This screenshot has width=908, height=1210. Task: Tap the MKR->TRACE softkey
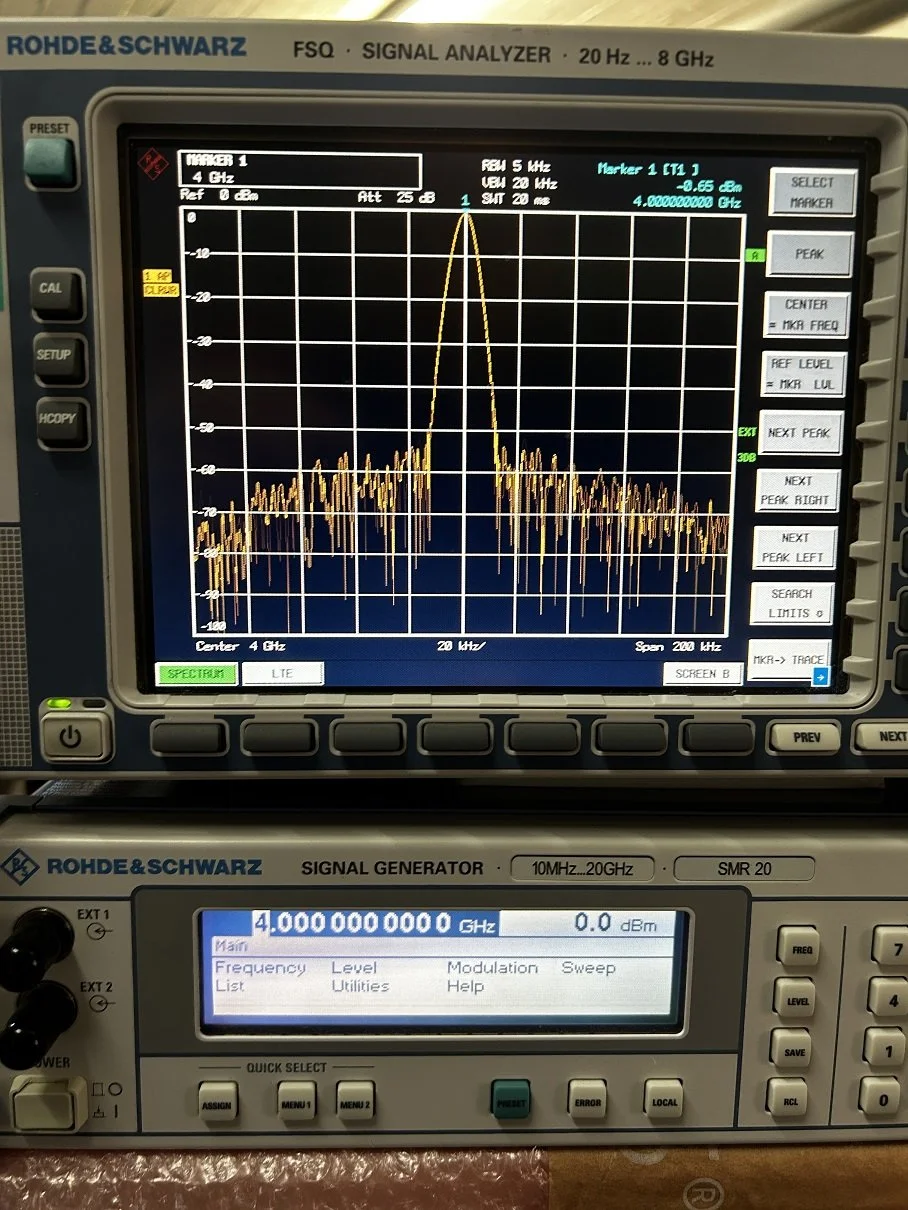tap(789, 661)
